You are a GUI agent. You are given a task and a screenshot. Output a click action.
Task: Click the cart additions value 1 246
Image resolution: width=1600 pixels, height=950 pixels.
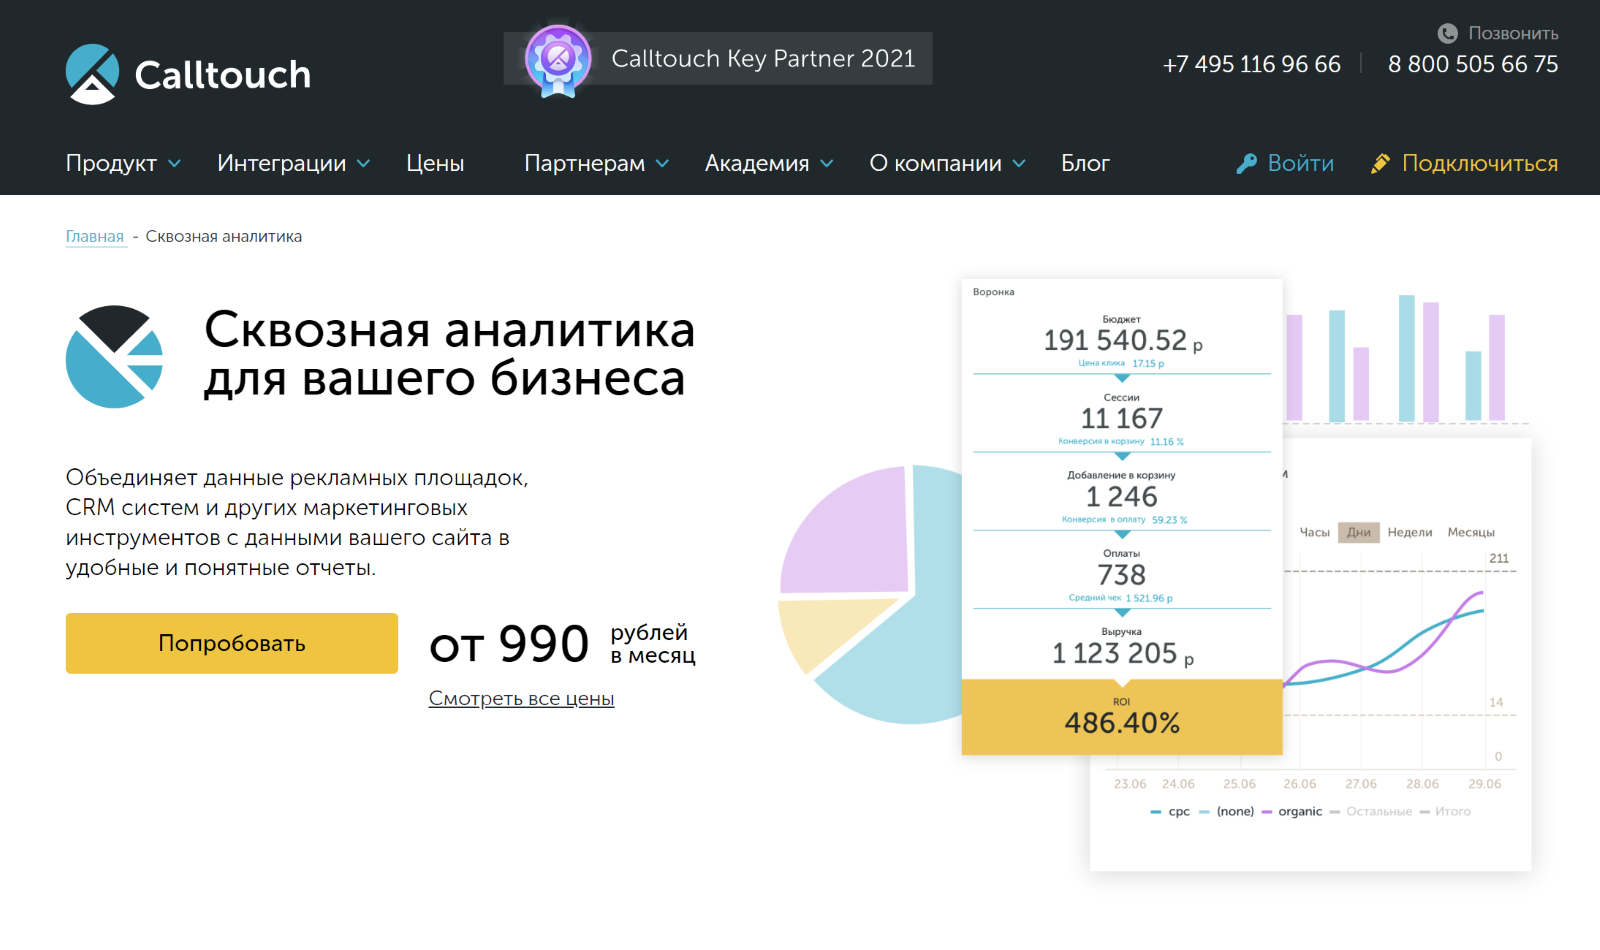pos(1122,496)
